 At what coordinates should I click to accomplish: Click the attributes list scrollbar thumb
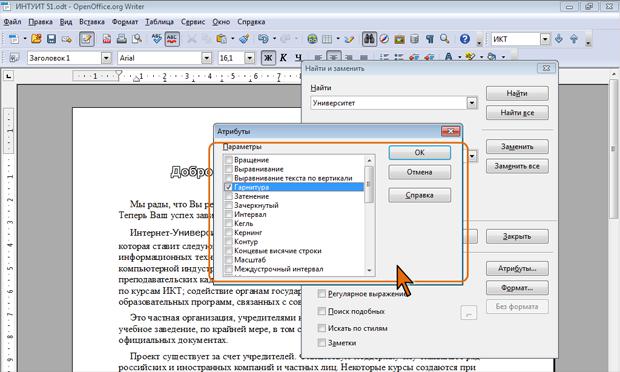[369, 184]
